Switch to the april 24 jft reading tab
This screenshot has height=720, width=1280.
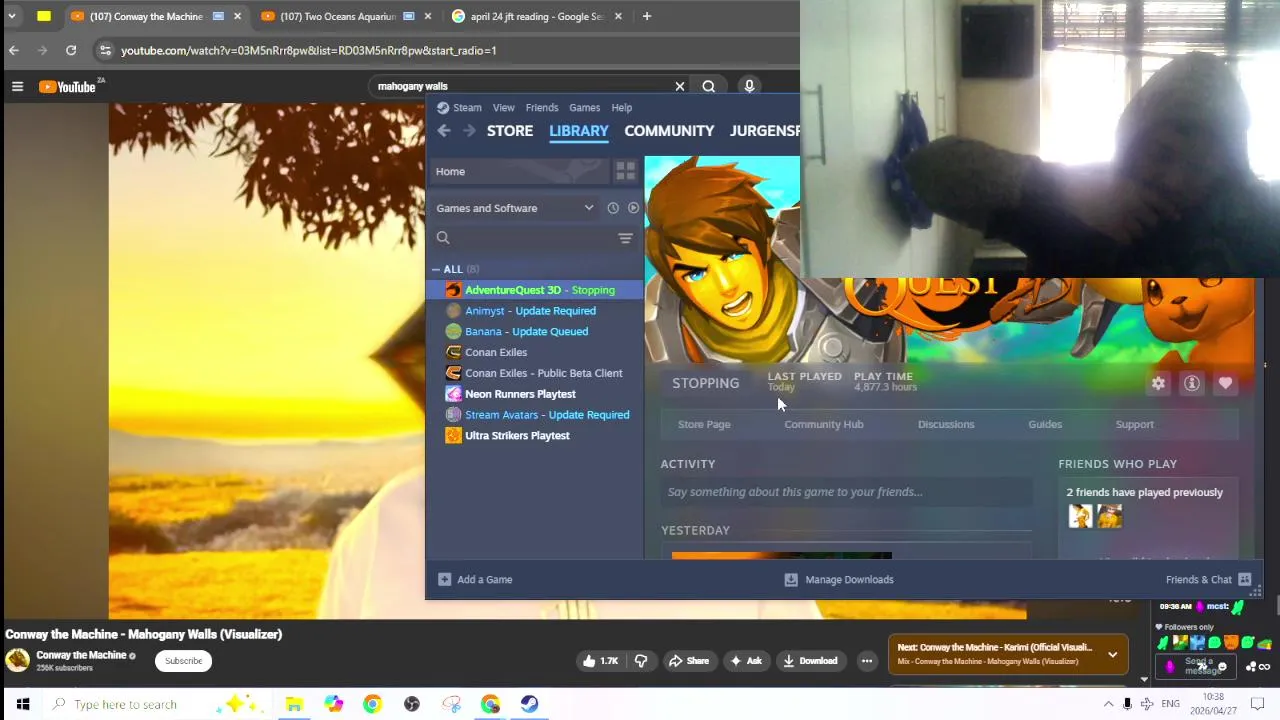tap(536, 16)
